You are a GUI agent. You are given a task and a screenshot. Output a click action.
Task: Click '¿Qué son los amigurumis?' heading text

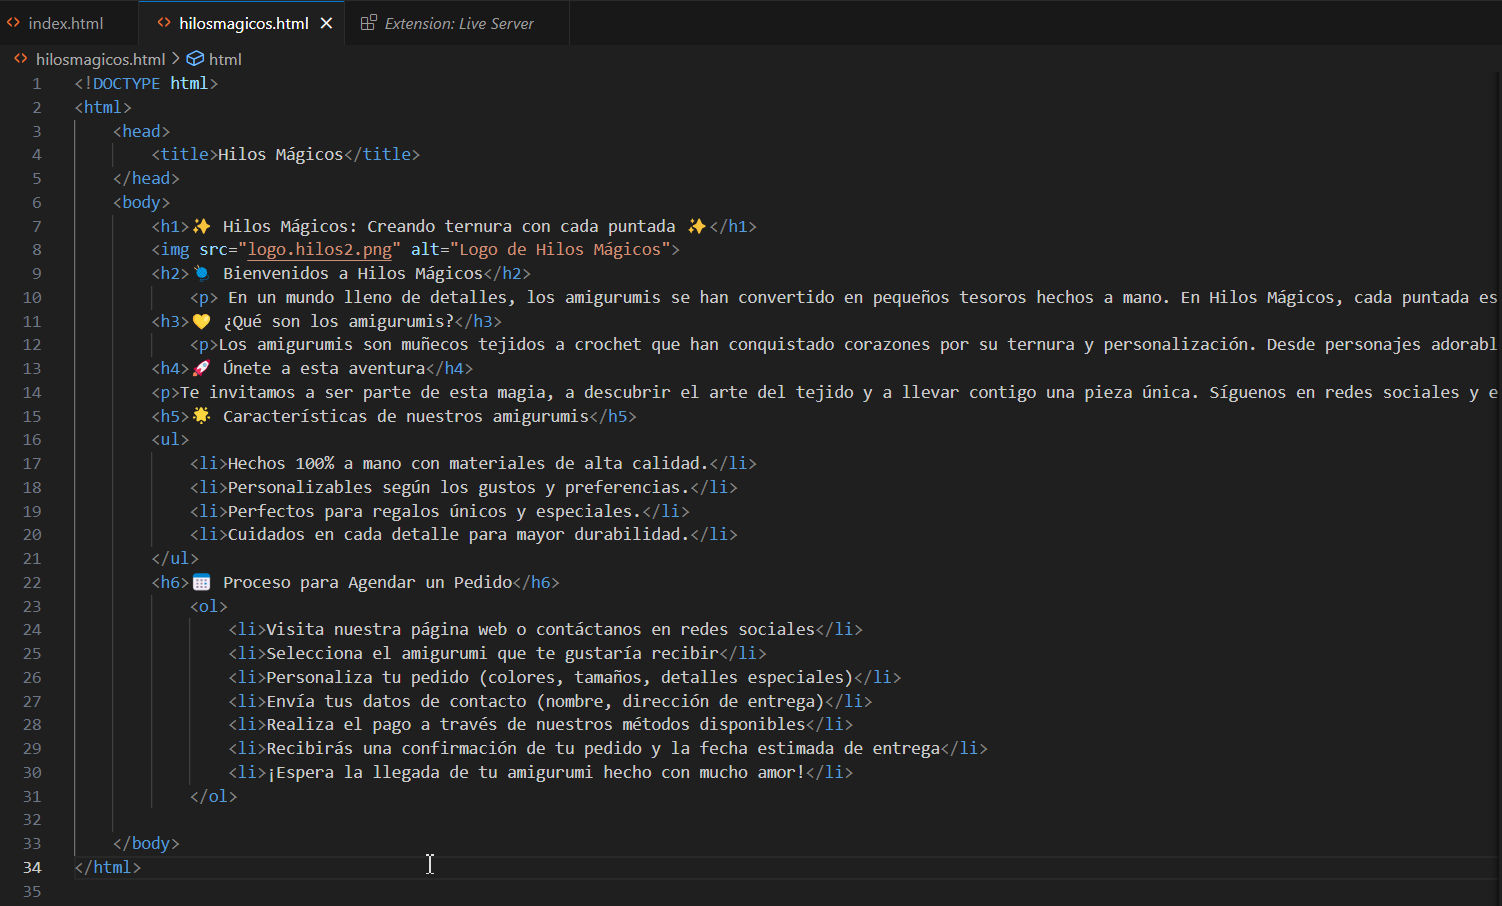[x=338, y=321]
